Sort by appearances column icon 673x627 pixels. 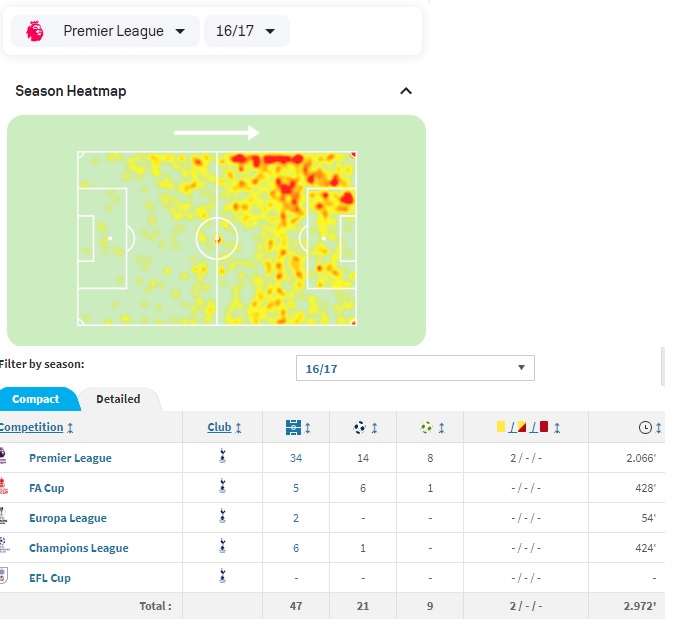293,427
